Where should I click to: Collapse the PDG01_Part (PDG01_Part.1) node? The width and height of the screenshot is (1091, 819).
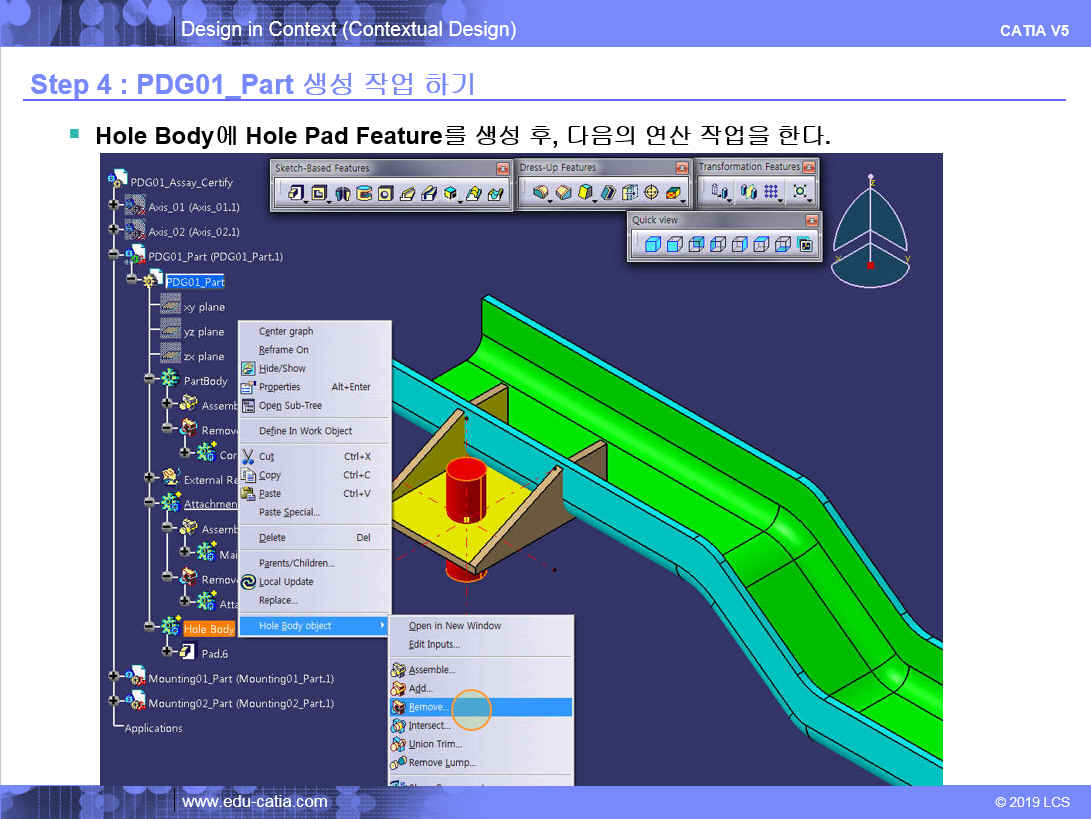(114, 256)
